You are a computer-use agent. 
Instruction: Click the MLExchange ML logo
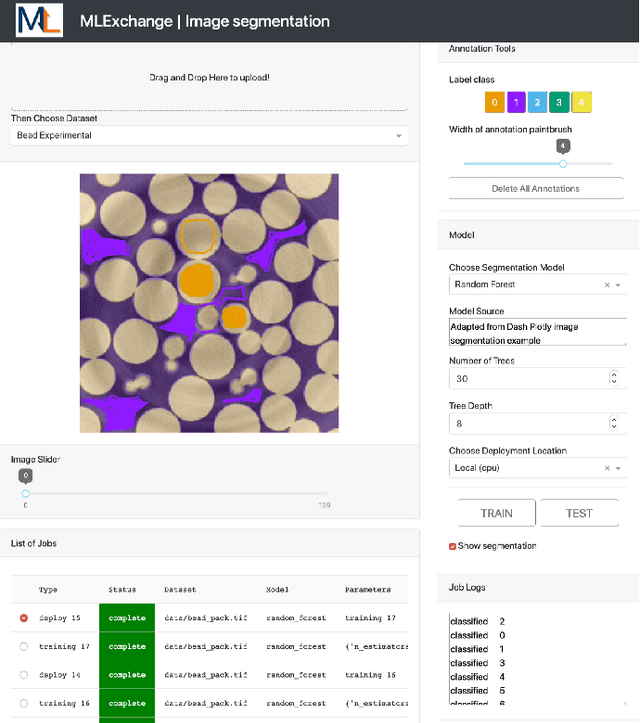(x=39, y=21)
